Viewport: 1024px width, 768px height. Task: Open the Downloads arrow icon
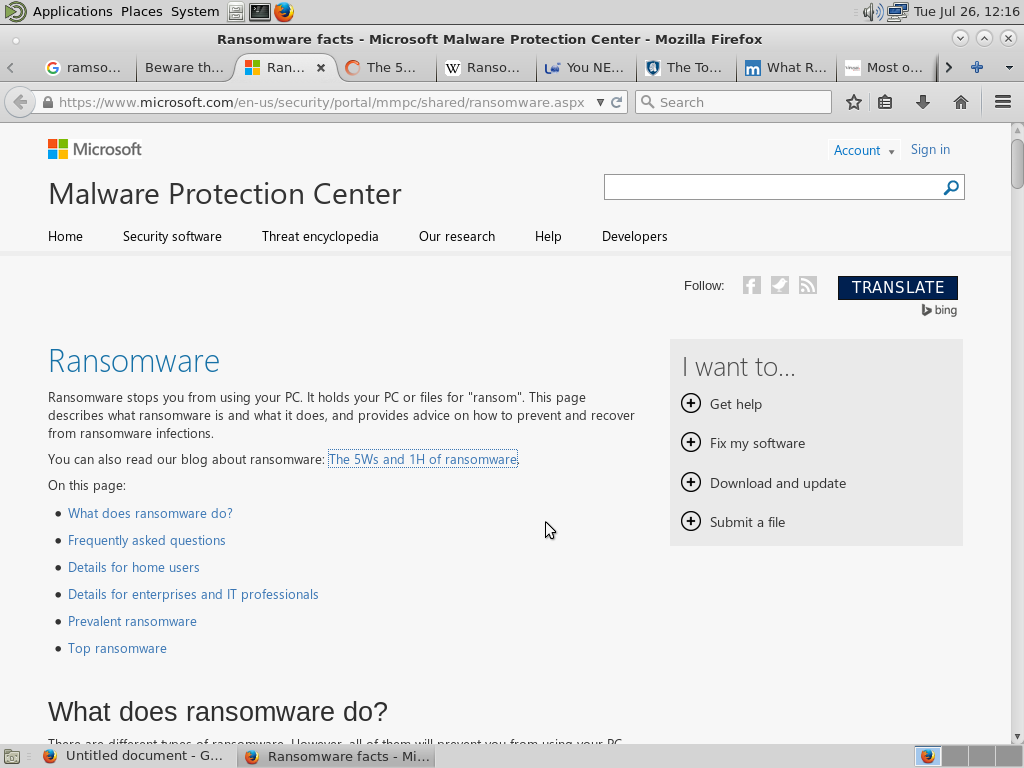[923, 102]
